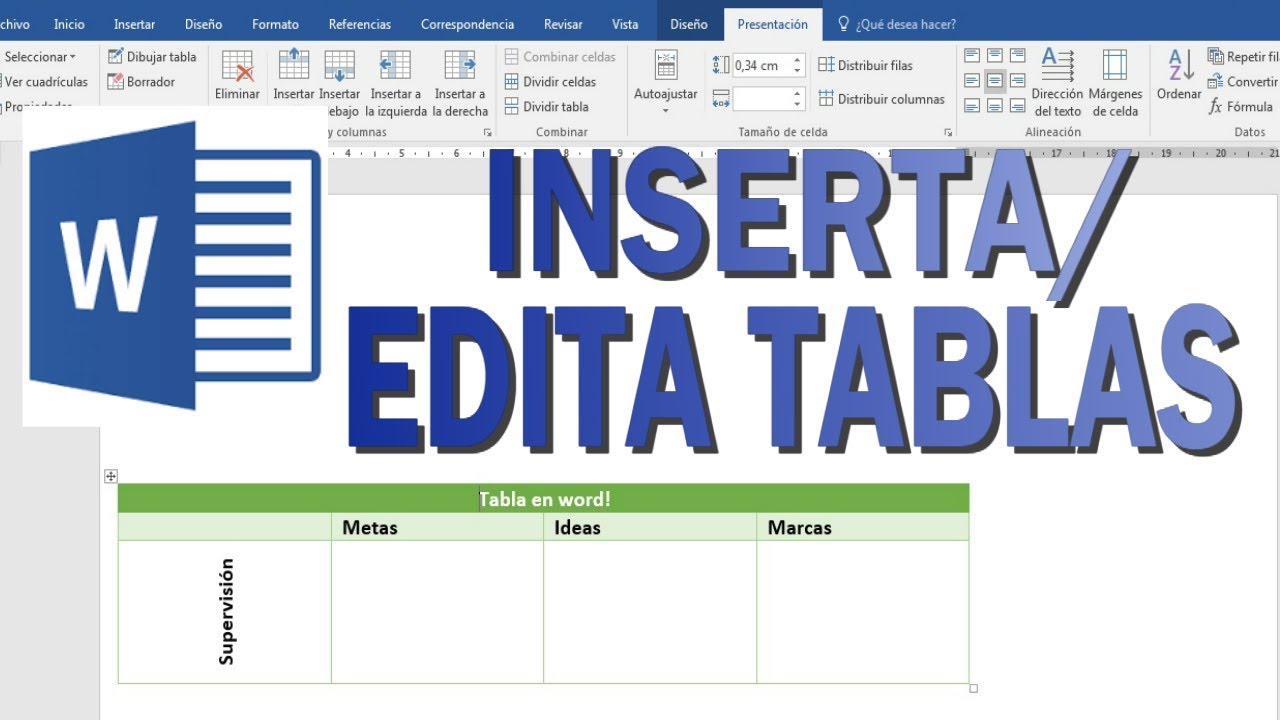Open Tamaño de celda dialog launcher

pos(947,132)
